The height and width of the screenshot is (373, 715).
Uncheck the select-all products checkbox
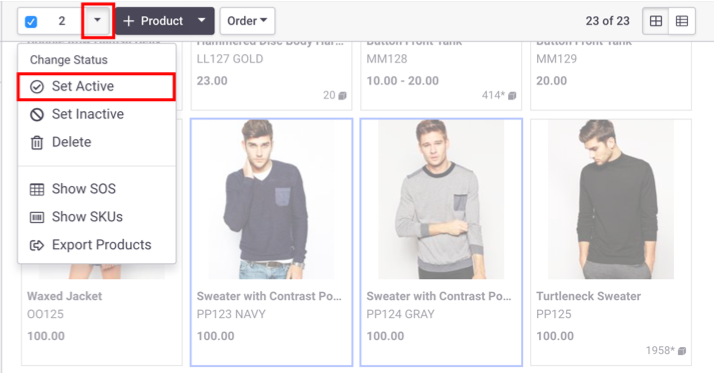point(31,21)
